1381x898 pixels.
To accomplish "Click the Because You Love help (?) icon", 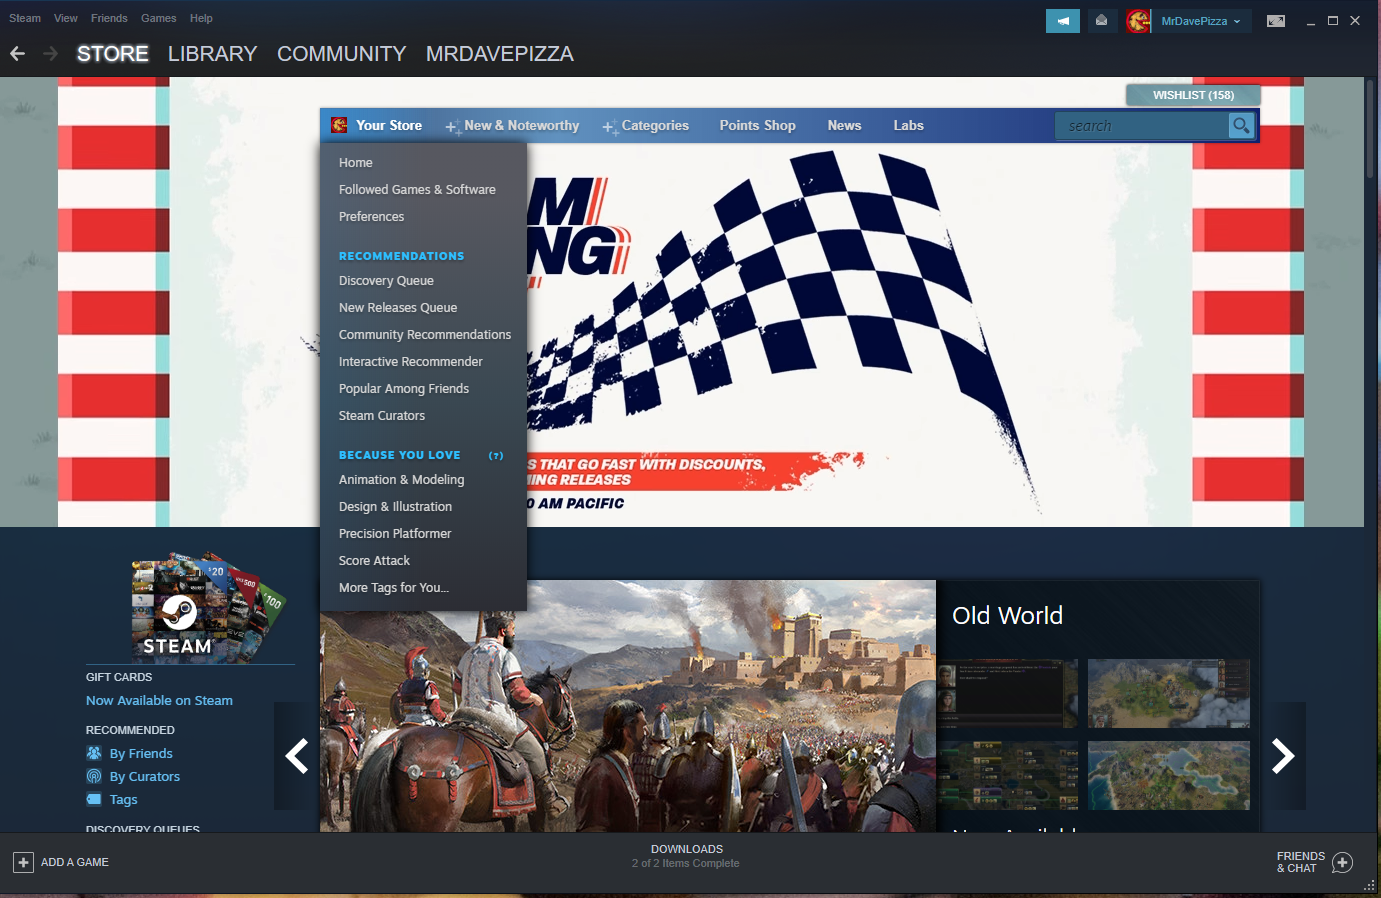I will (x=496, y=455).
